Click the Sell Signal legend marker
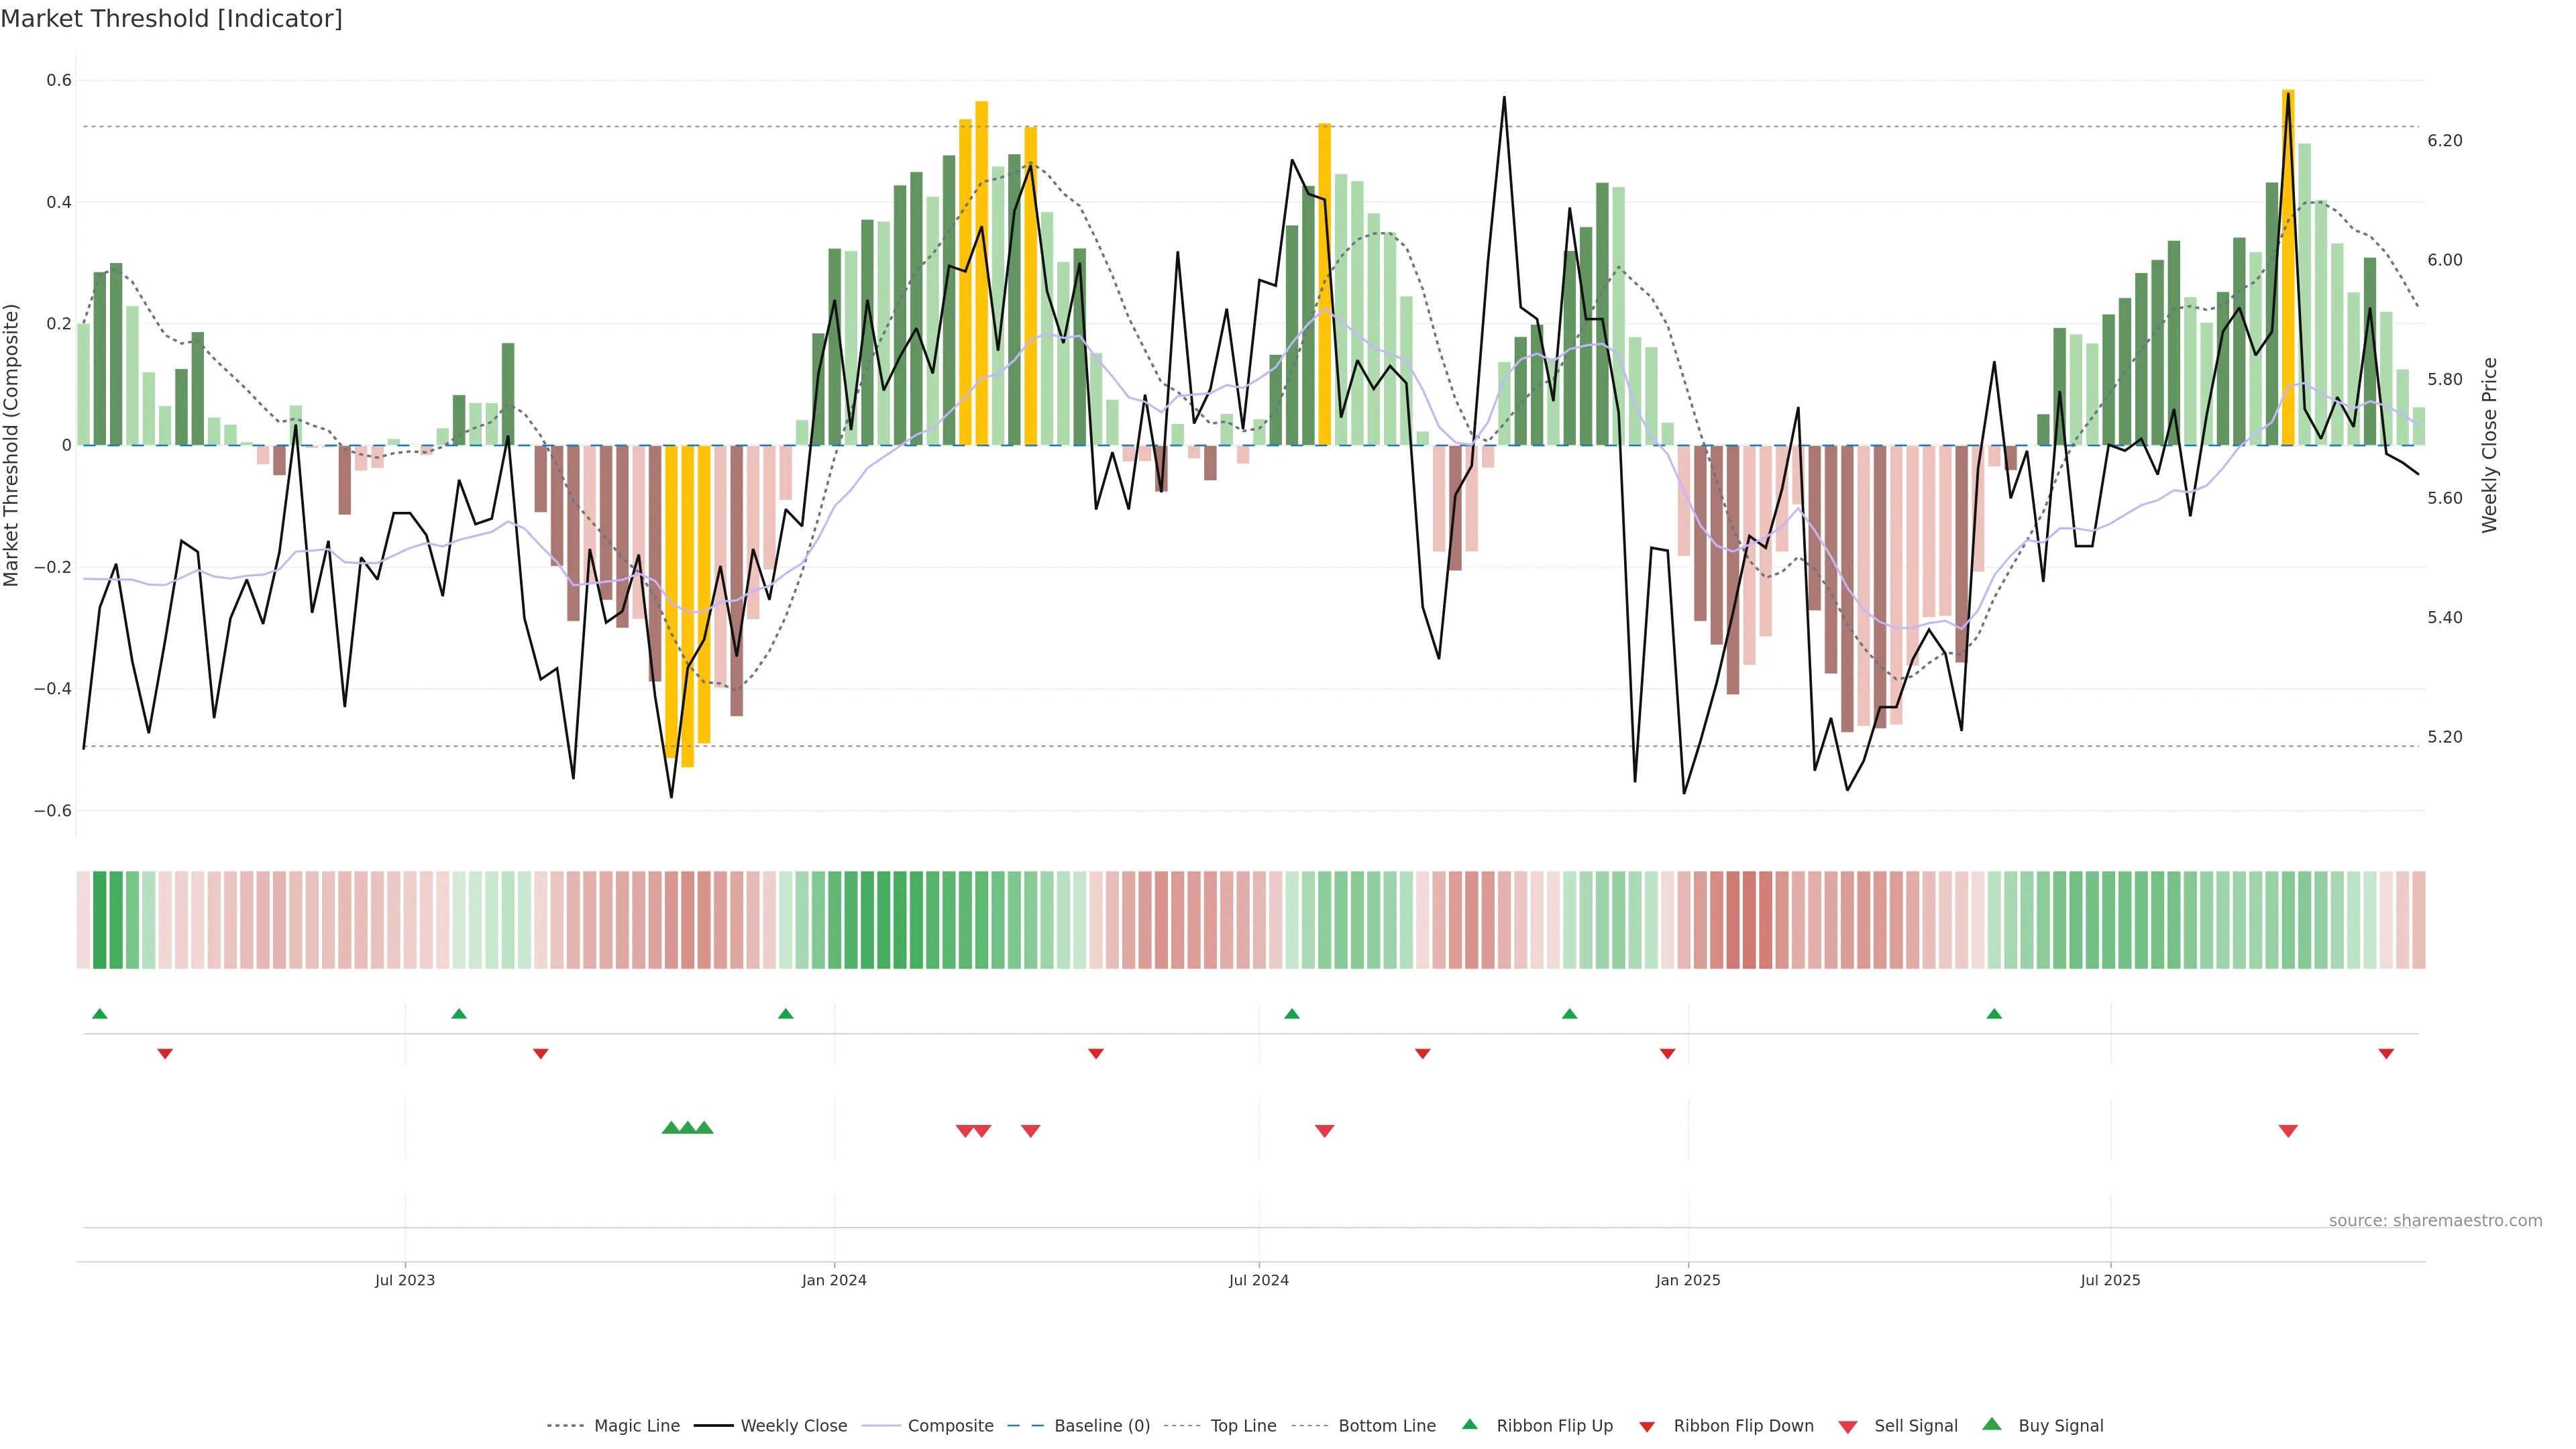 [1848, 1427]
